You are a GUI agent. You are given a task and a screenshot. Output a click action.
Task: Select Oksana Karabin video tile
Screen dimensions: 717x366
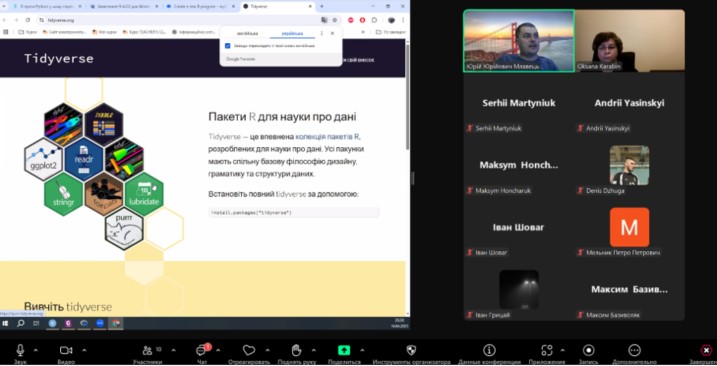[x=630, y=41]
